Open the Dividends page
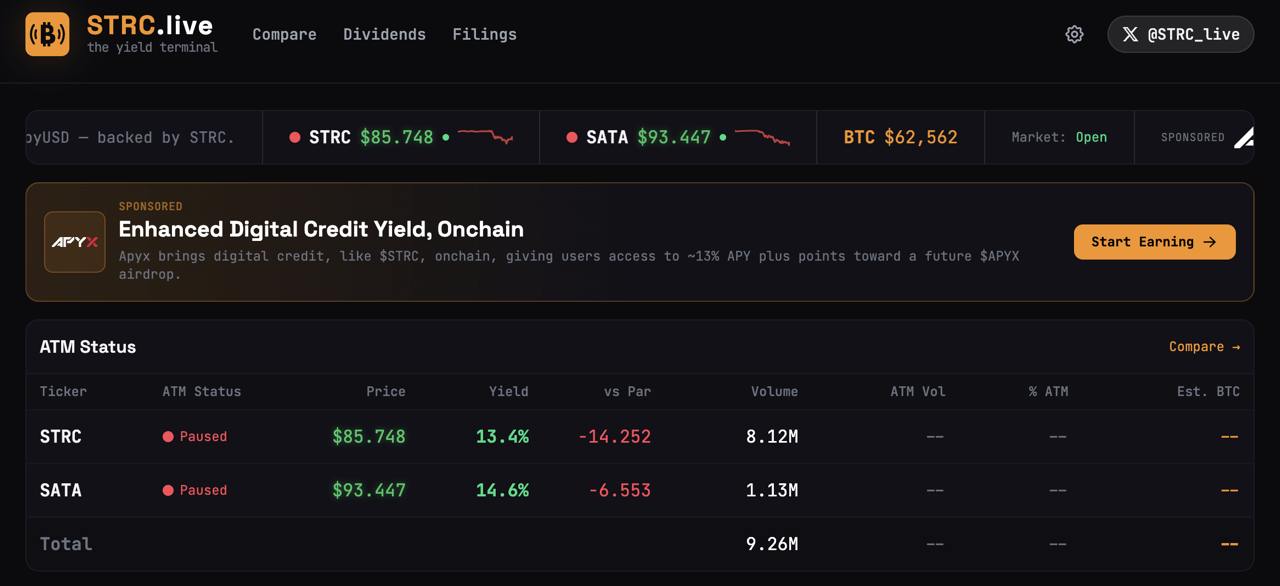 (x=384, y=34)
